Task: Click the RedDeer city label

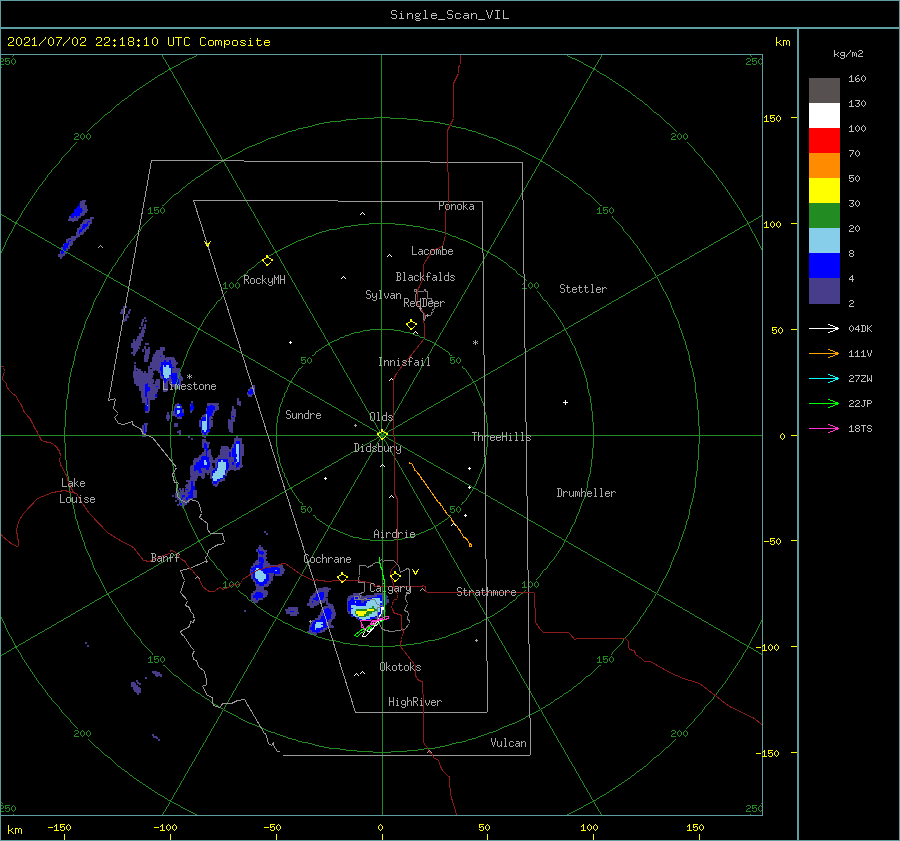Action: pos(424,303)
